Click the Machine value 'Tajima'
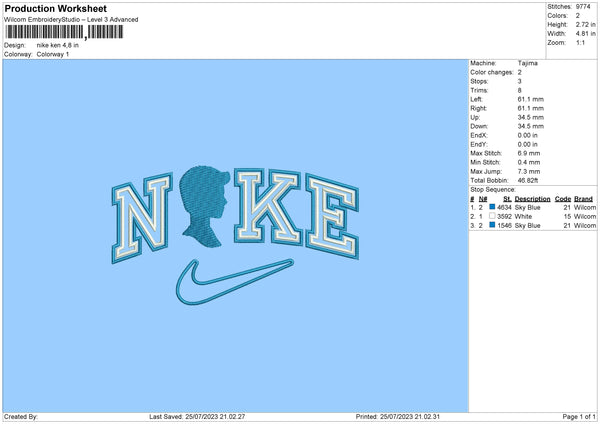This screenshot has width=600, height=424. click(528, 63)
